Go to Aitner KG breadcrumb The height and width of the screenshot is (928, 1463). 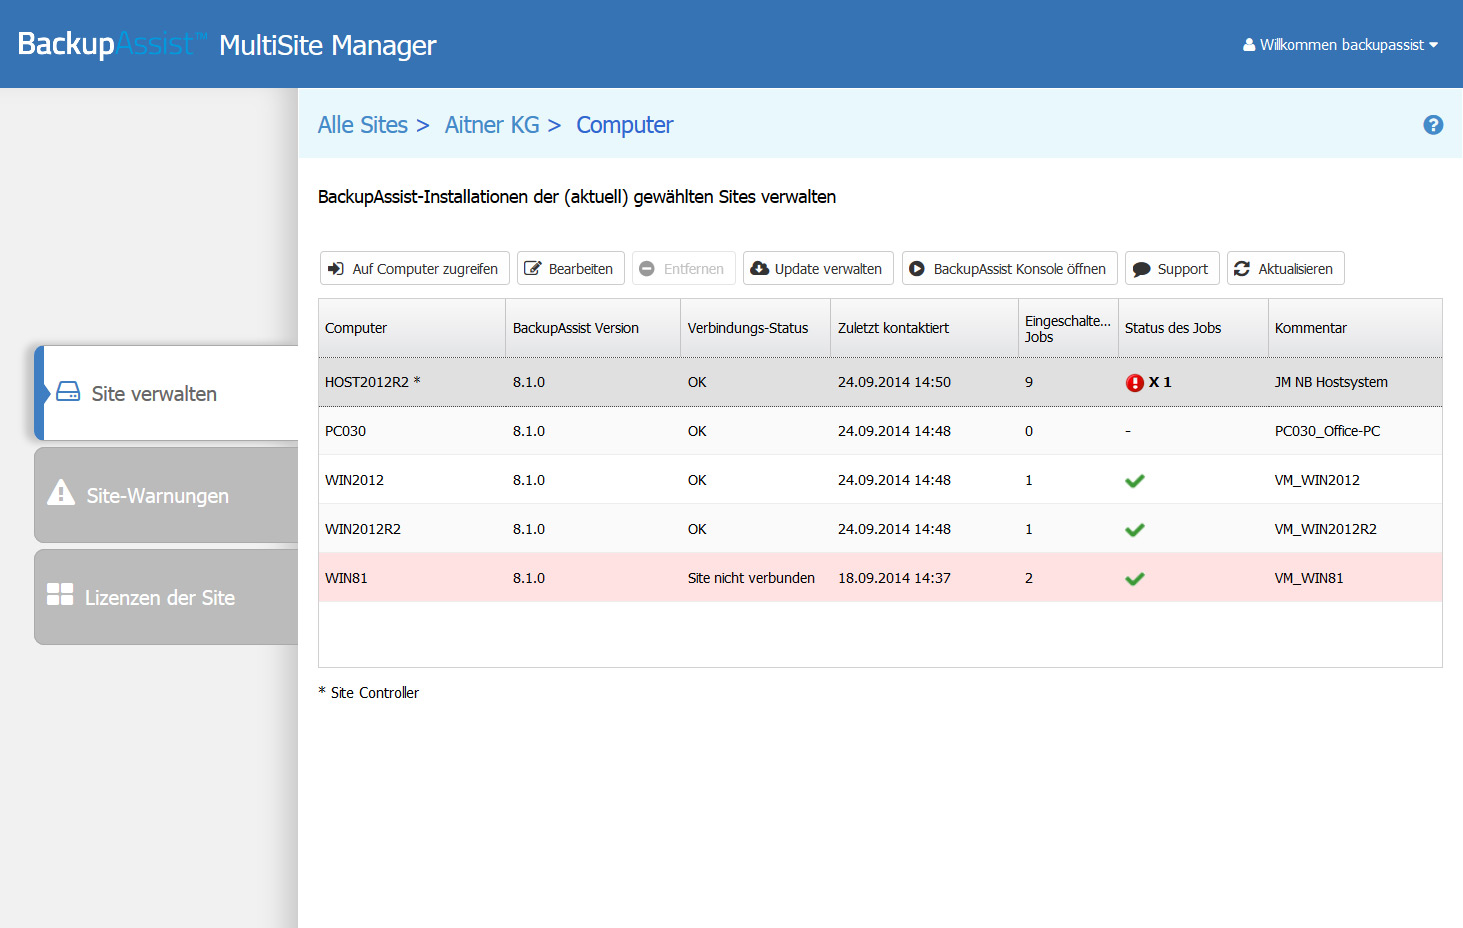[x=492, y=125]
